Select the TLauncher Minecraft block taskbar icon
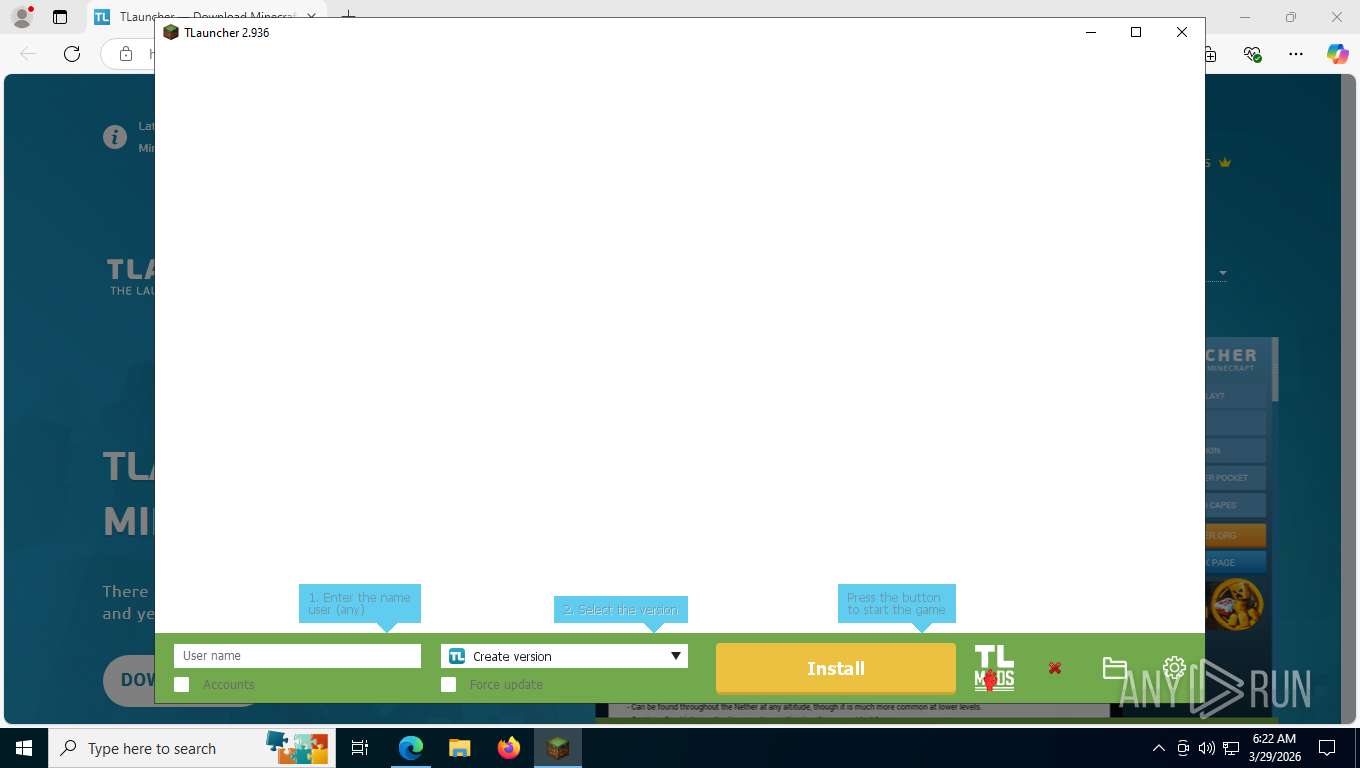 [x=558, y=748]
